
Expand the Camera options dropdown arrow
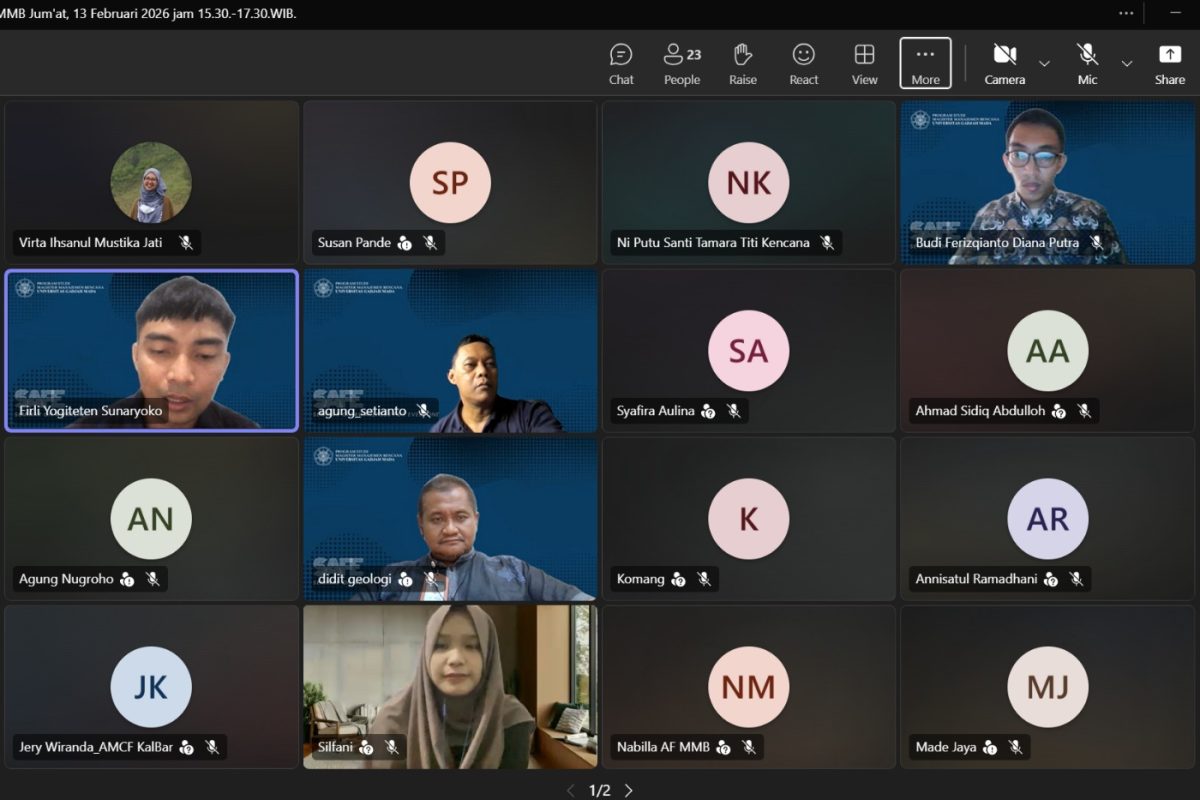(x=1044, y=64)
